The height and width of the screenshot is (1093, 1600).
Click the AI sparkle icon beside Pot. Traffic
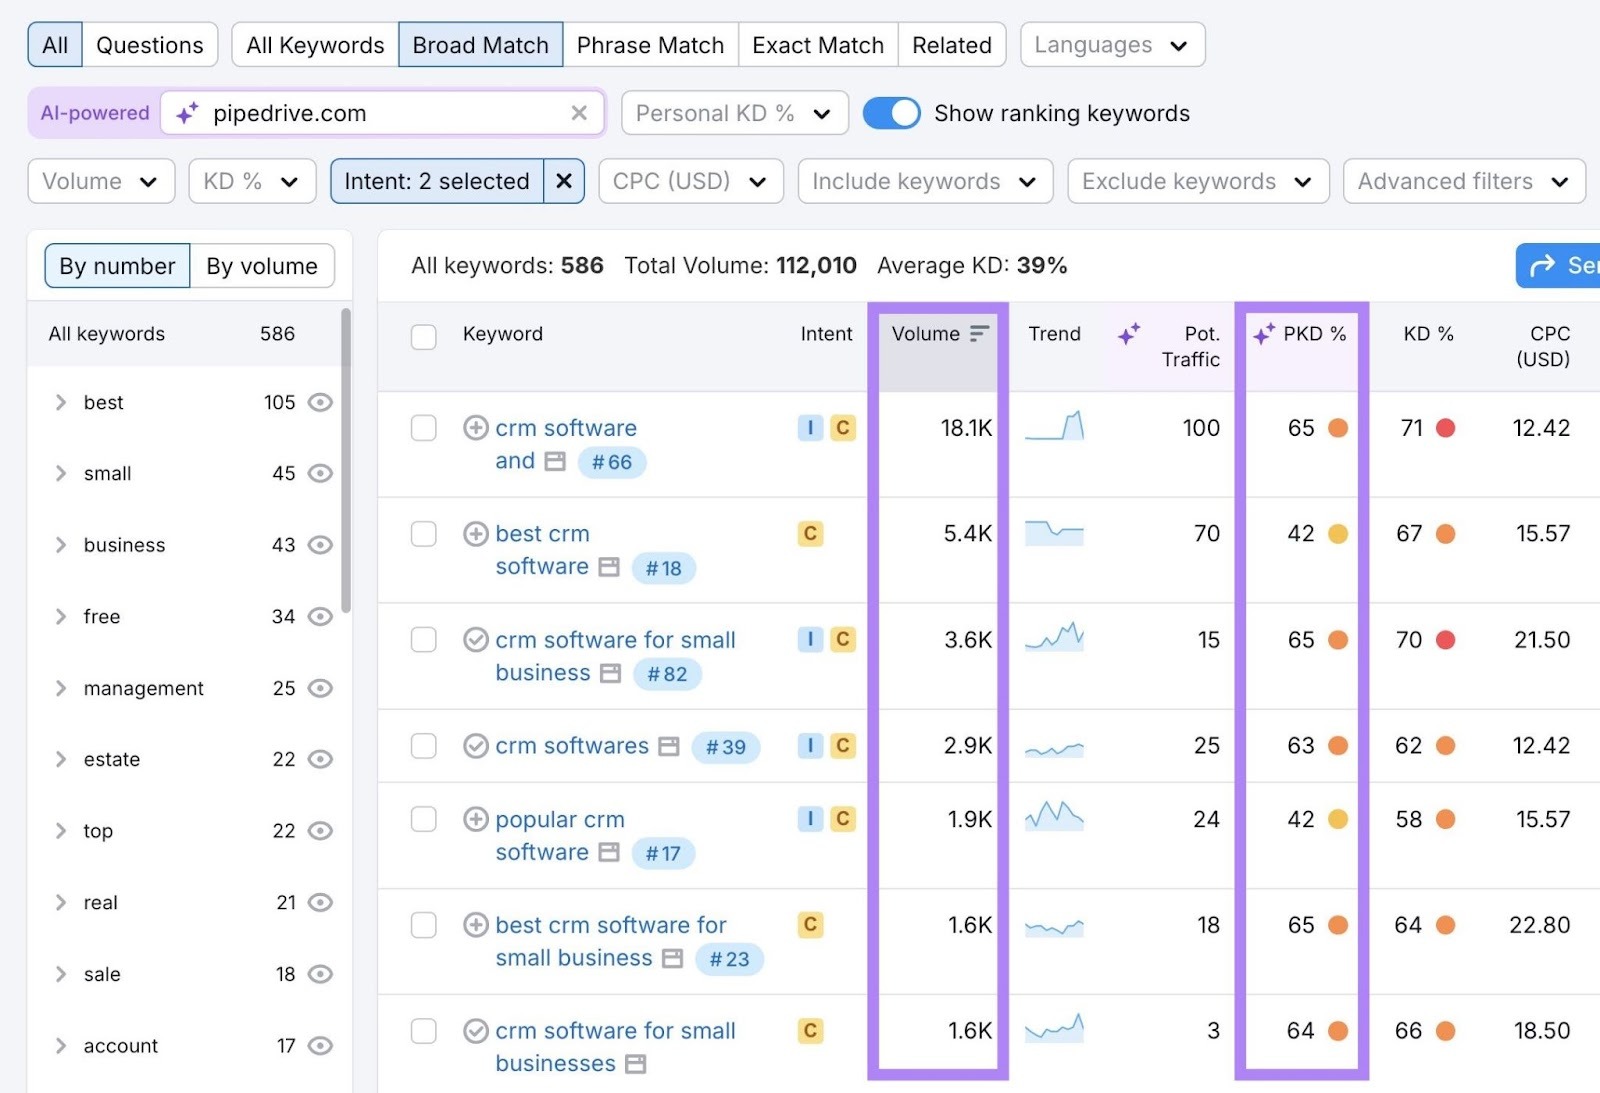click(x=1129, y=335)
